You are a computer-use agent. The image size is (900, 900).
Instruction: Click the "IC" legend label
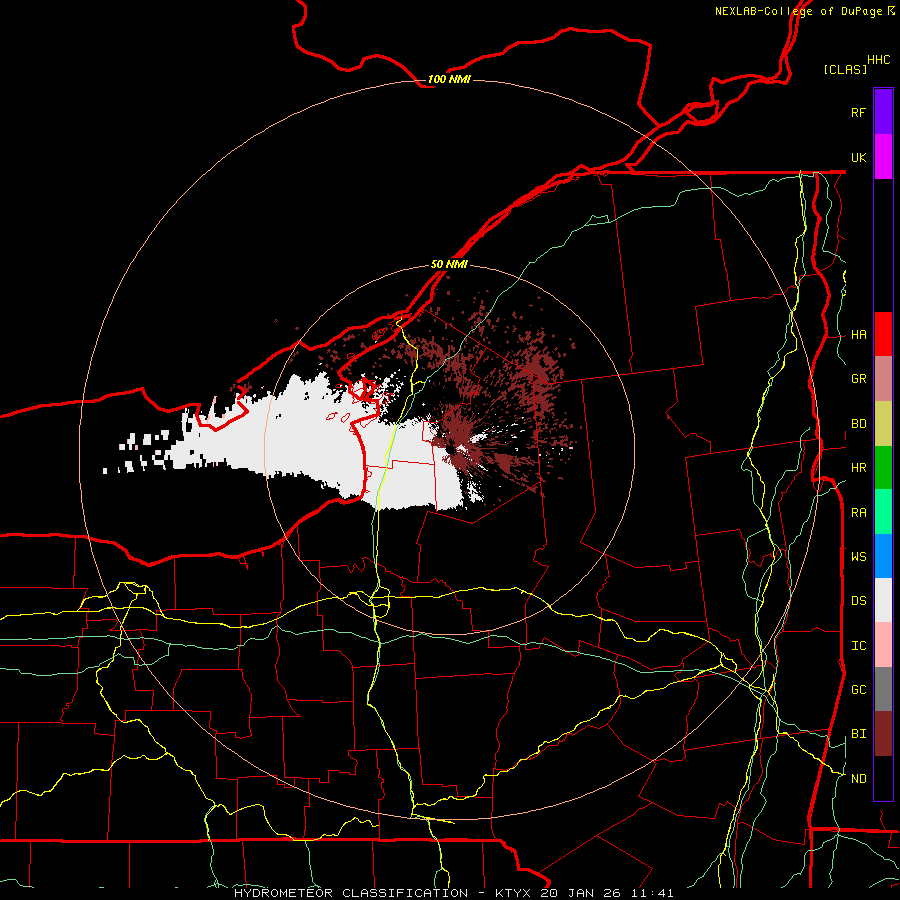[x=858, y=646]
